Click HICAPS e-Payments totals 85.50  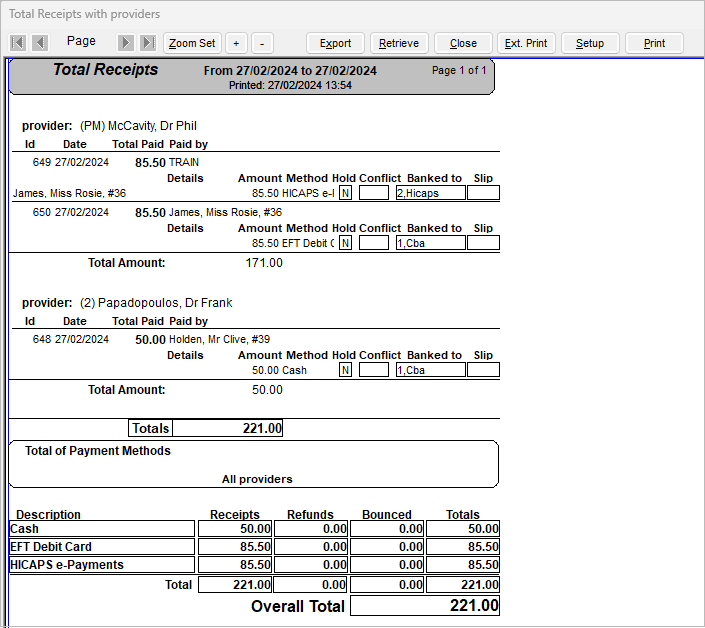pos(463,565)
